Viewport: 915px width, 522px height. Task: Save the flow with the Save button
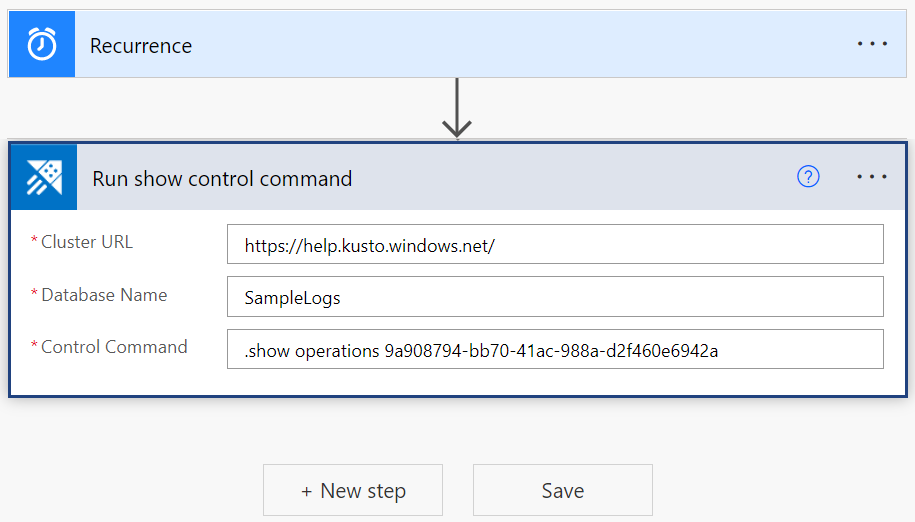[x=562, y=490]
